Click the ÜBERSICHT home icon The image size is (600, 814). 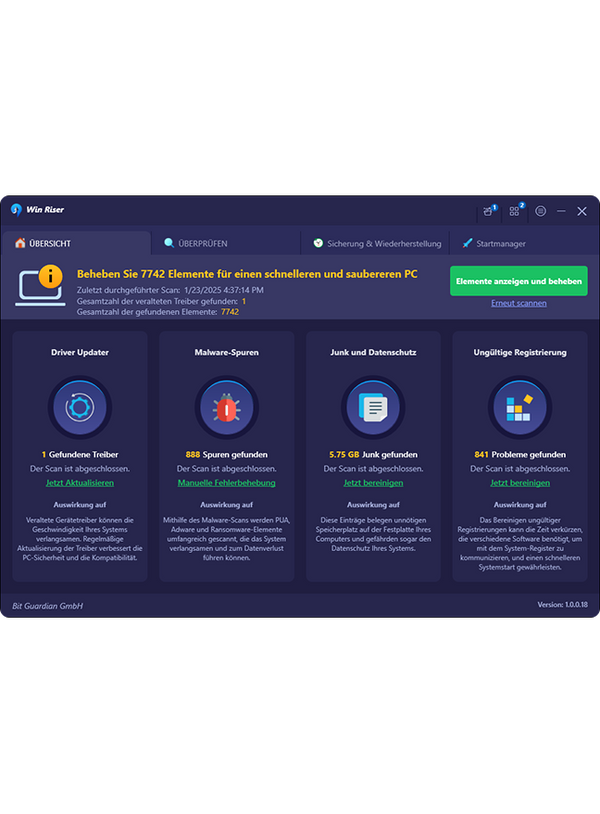click(20, 242)
